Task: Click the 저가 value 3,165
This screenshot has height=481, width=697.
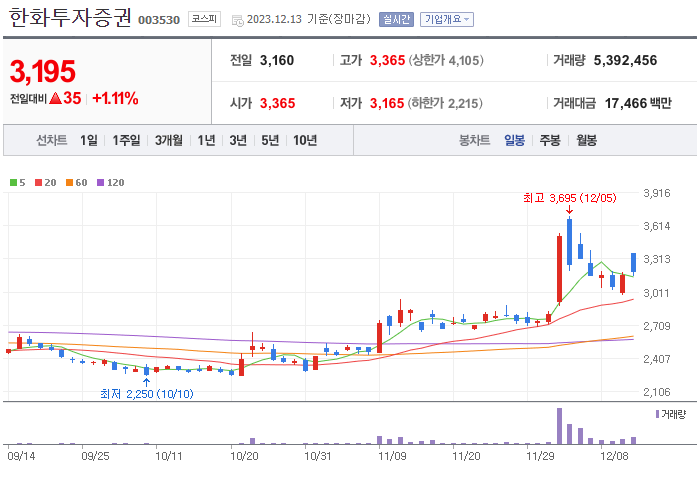Action: [x=387, y=103]
